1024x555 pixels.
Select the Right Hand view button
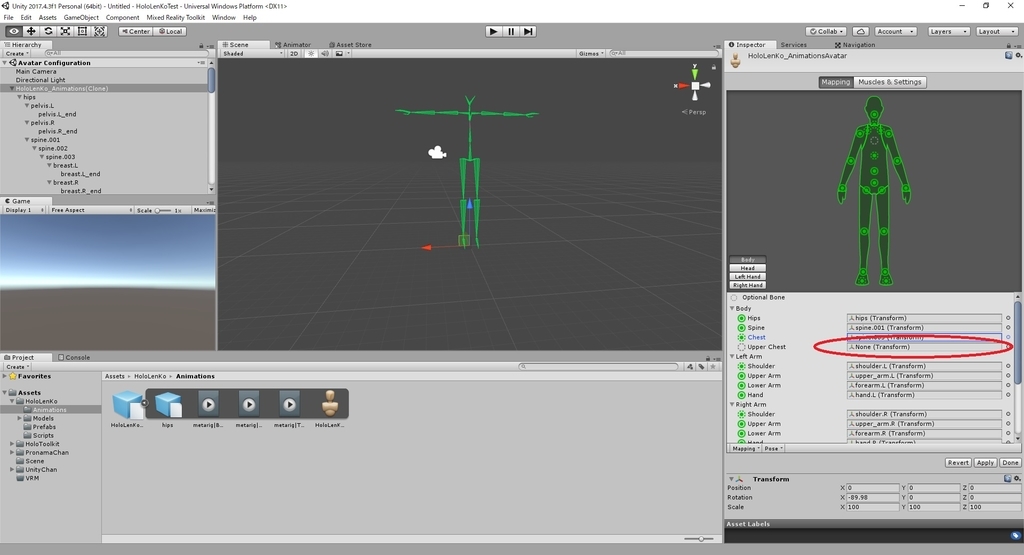tap(747, 285)
